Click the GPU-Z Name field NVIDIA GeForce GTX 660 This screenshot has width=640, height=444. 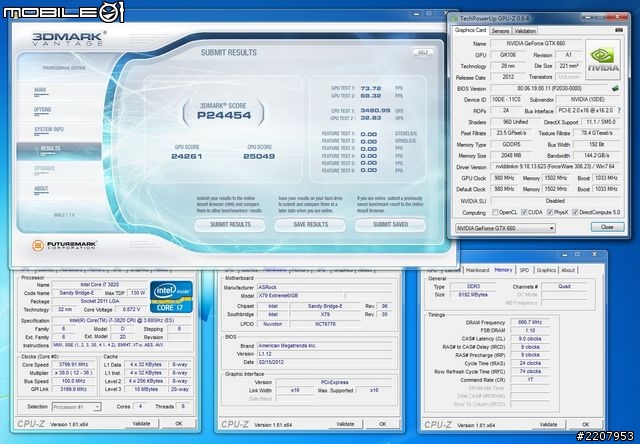536,43
